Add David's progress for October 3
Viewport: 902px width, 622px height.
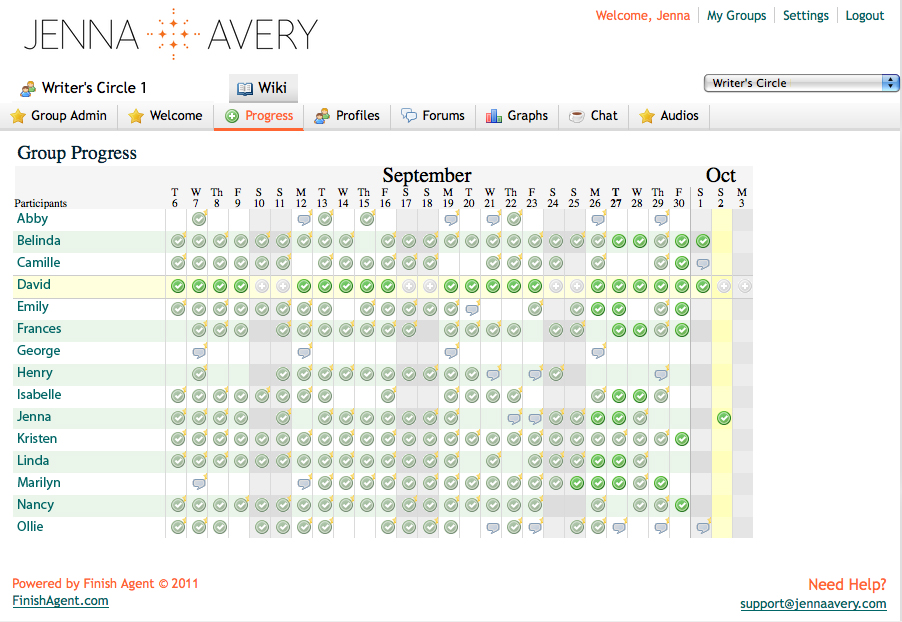click(744, 286)
